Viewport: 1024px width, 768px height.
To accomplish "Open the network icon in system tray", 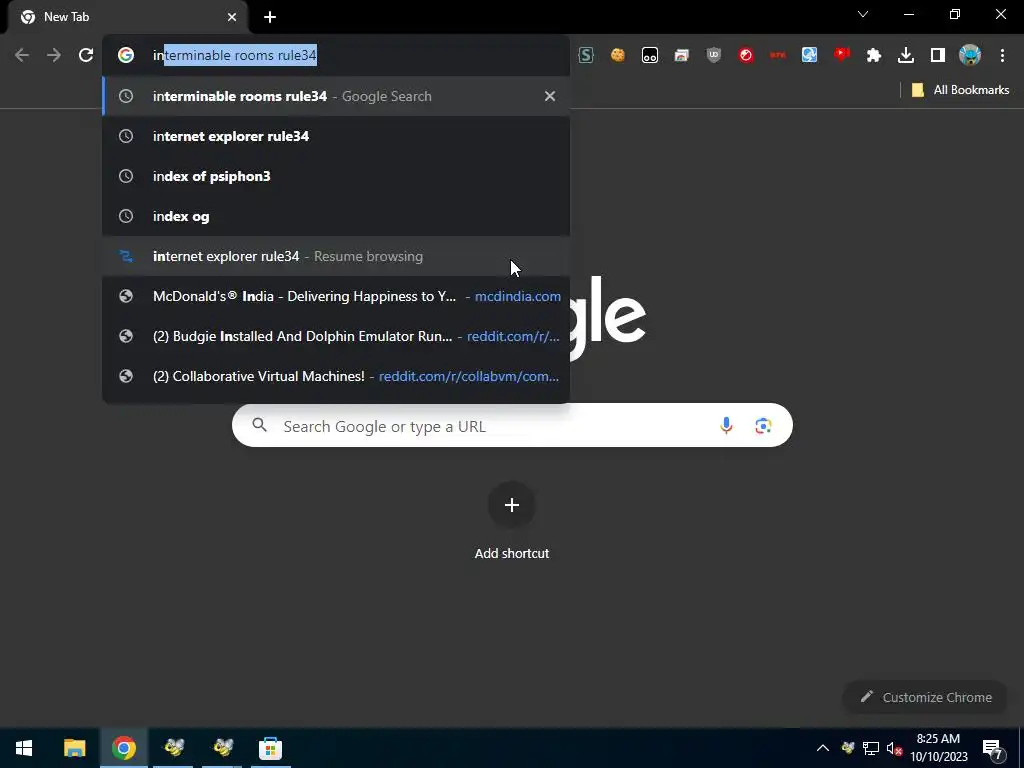I will pos(871,748).
